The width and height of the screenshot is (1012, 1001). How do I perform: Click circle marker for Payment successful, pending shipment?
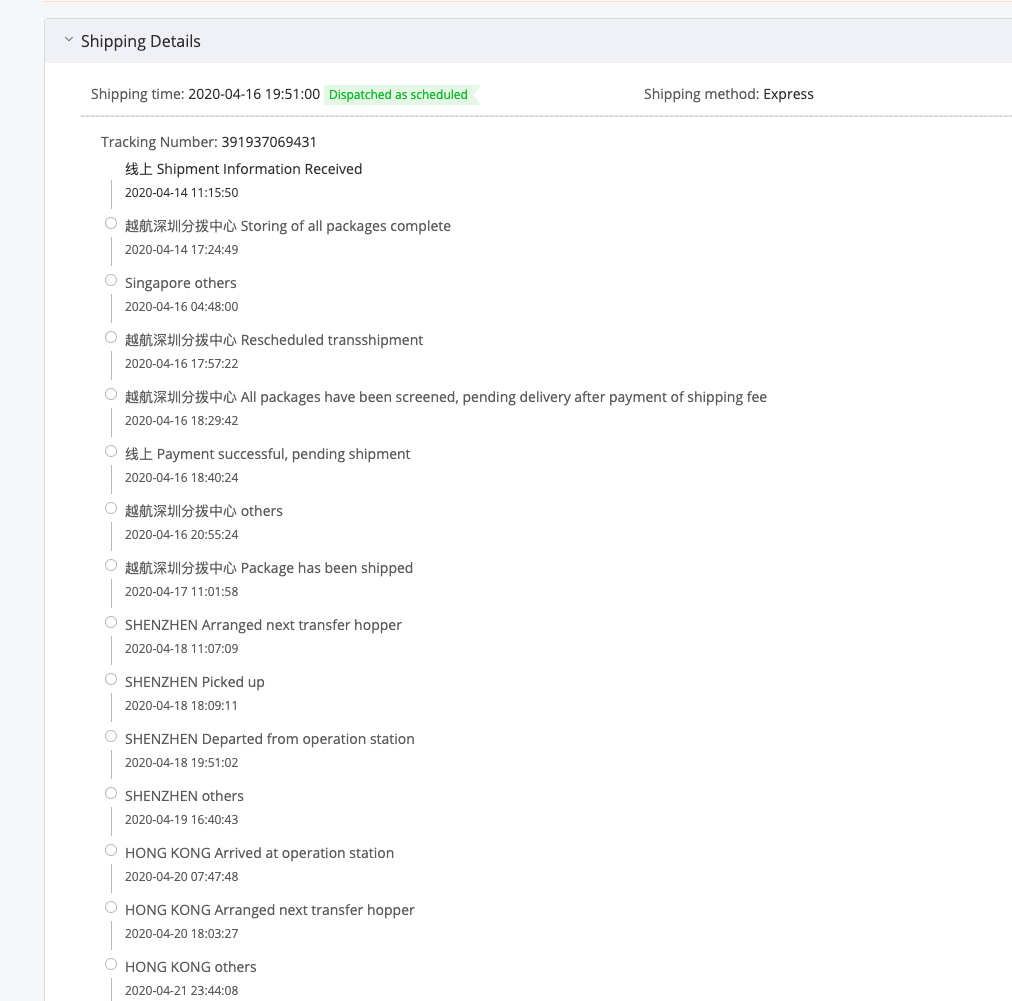(111, 451)
